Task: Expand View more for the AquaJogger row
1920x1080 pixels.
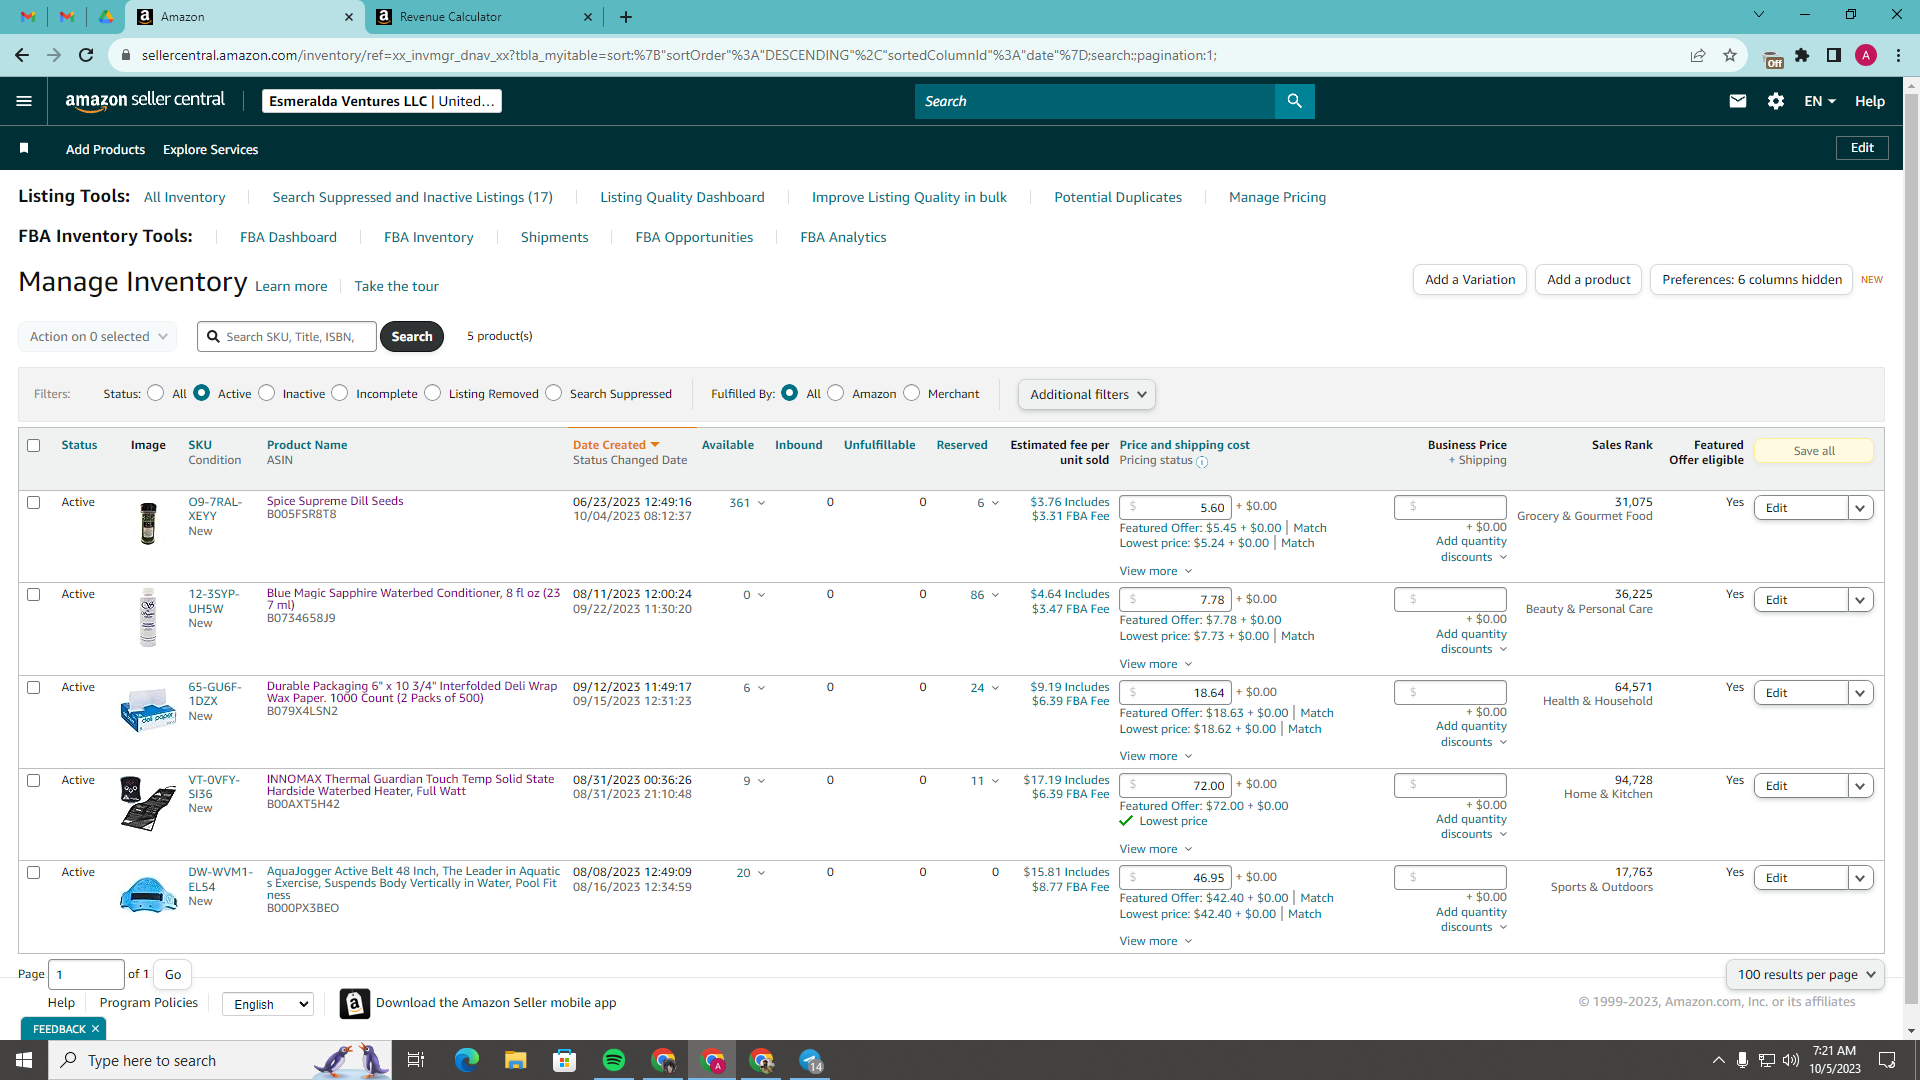Action: (1155, 941)
